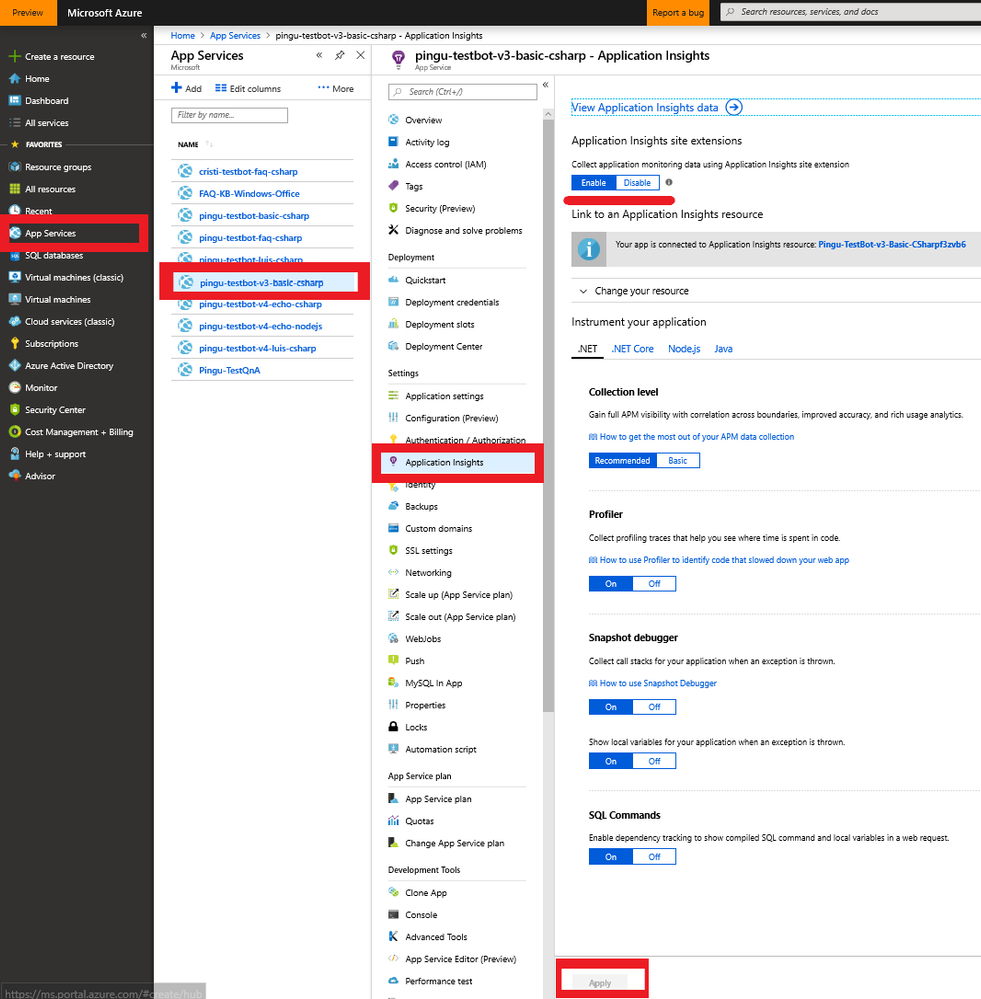This screenshot has height=999, width=981.
Task: Turn SQL Commands On
Action: (611, 857)
